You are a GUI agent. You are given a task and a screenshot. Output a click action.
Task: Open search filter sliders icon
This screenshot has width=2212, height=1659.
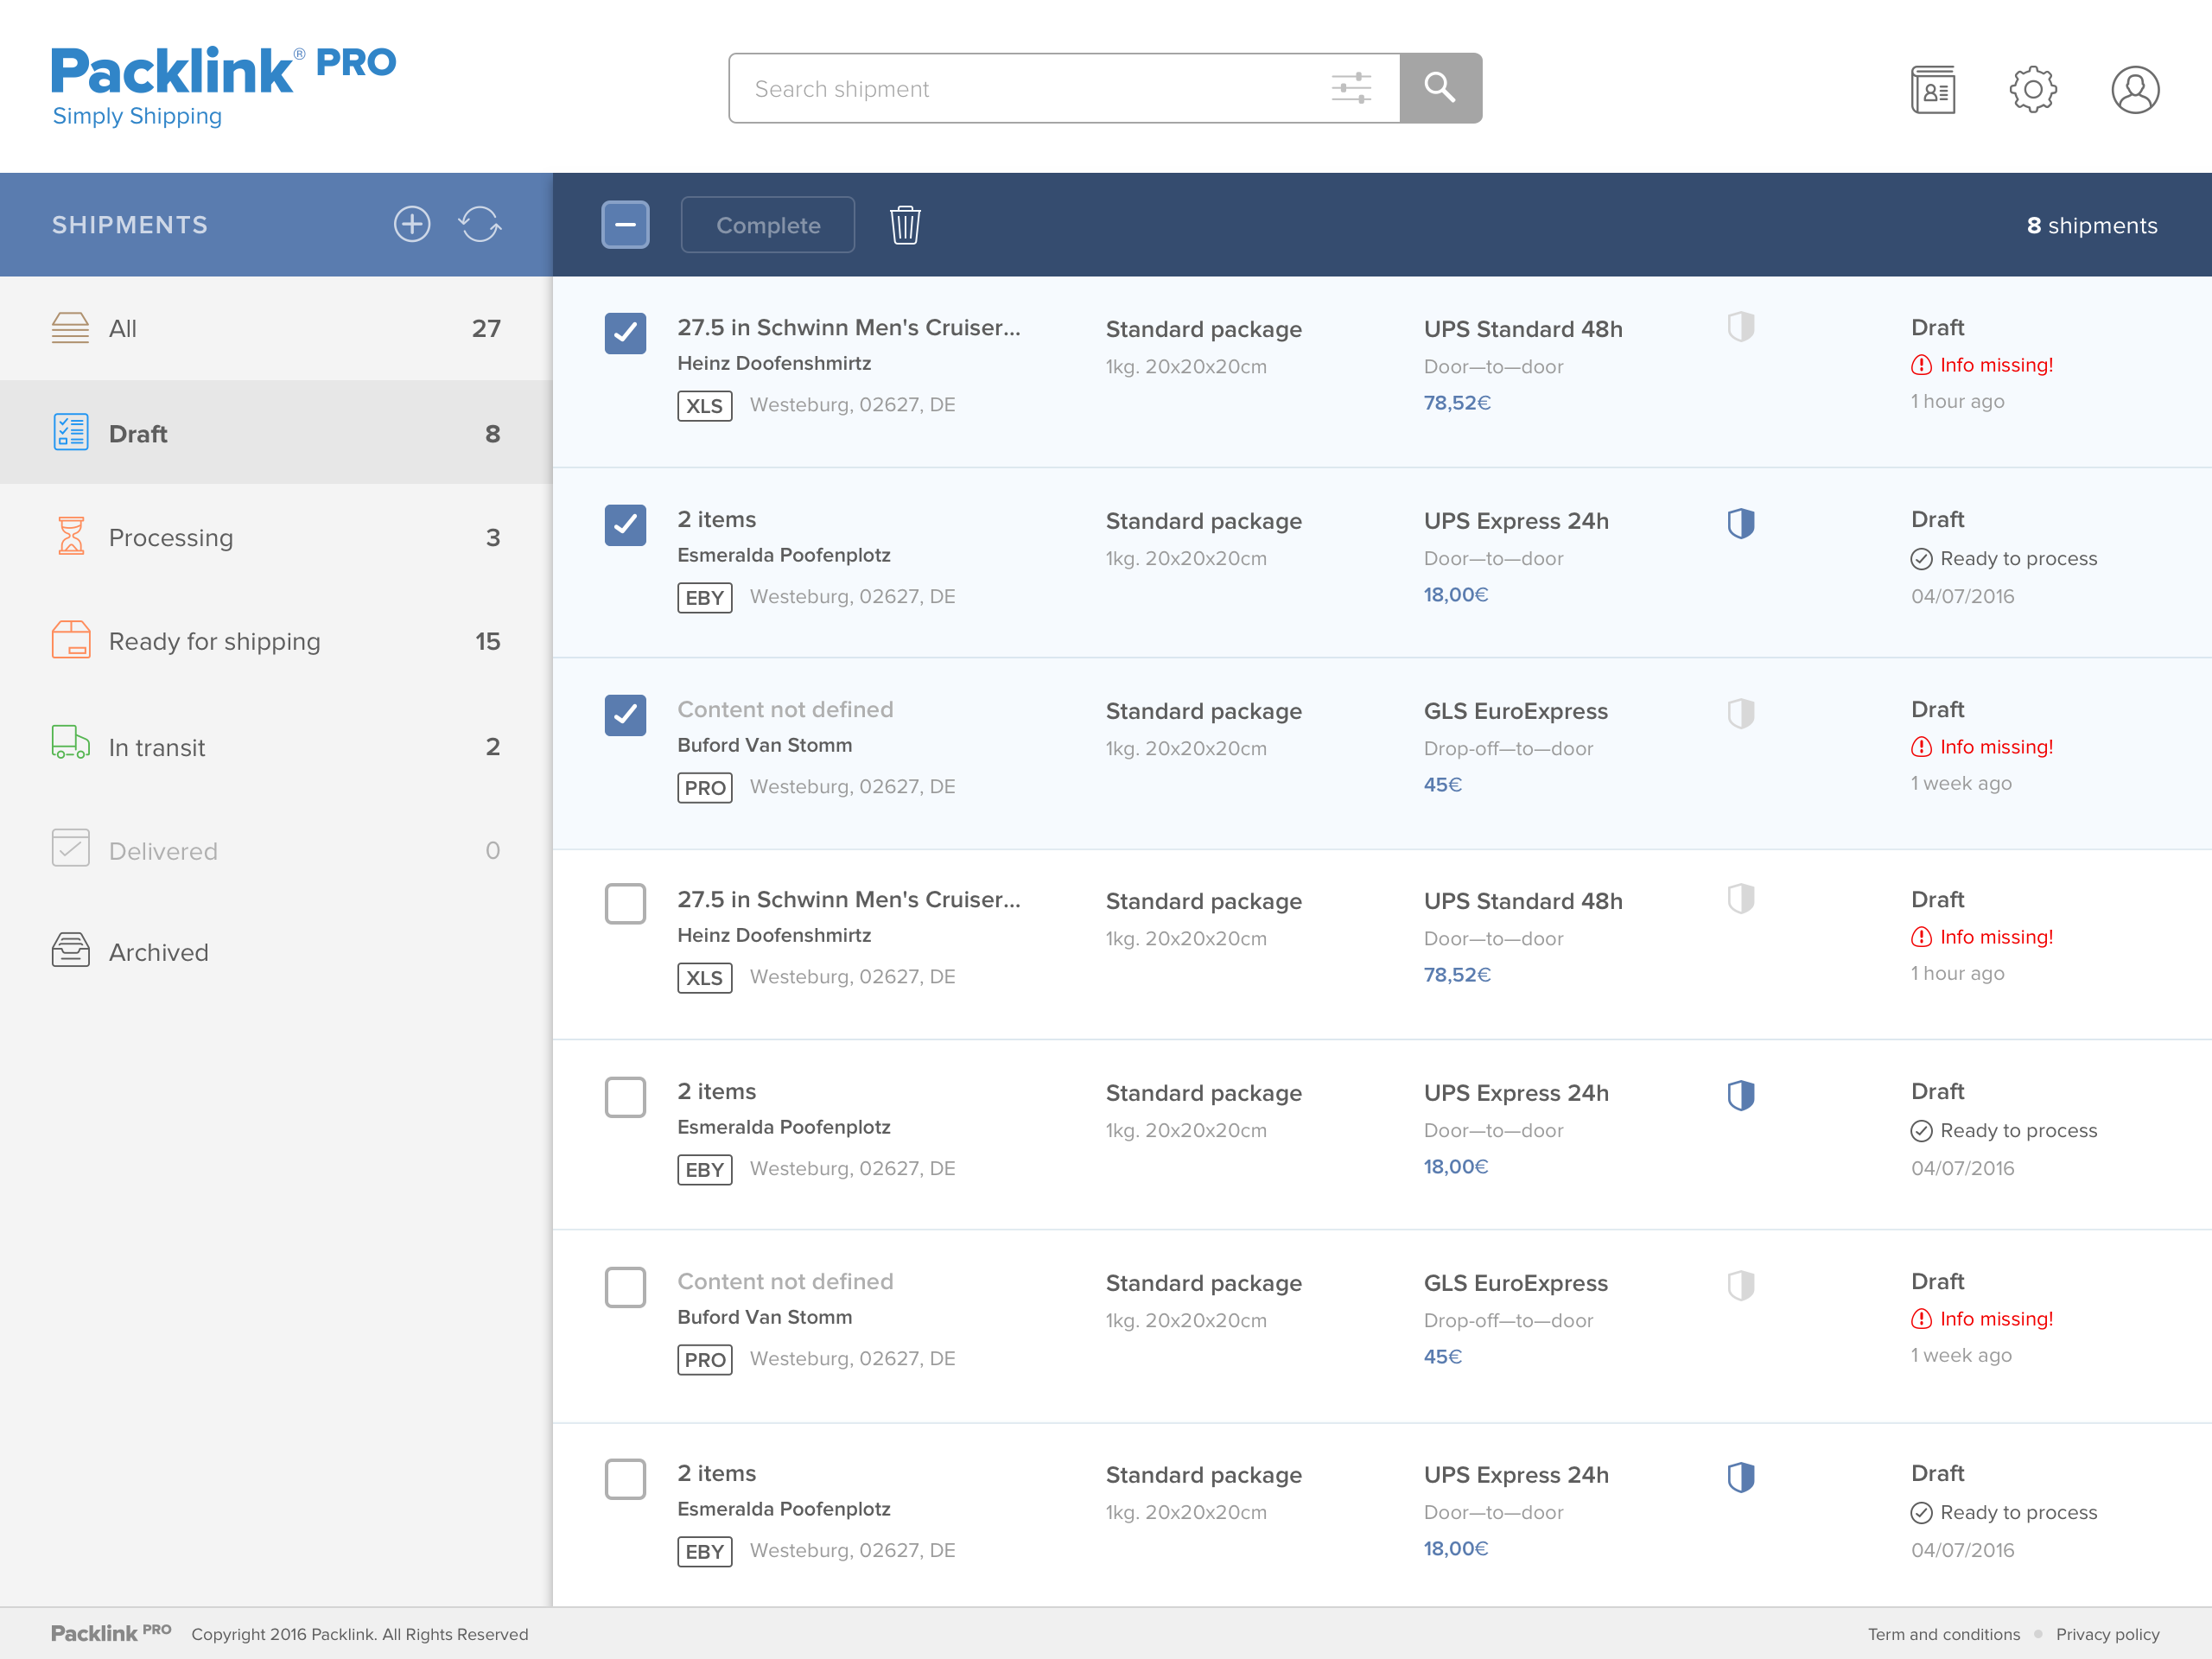1351,88
